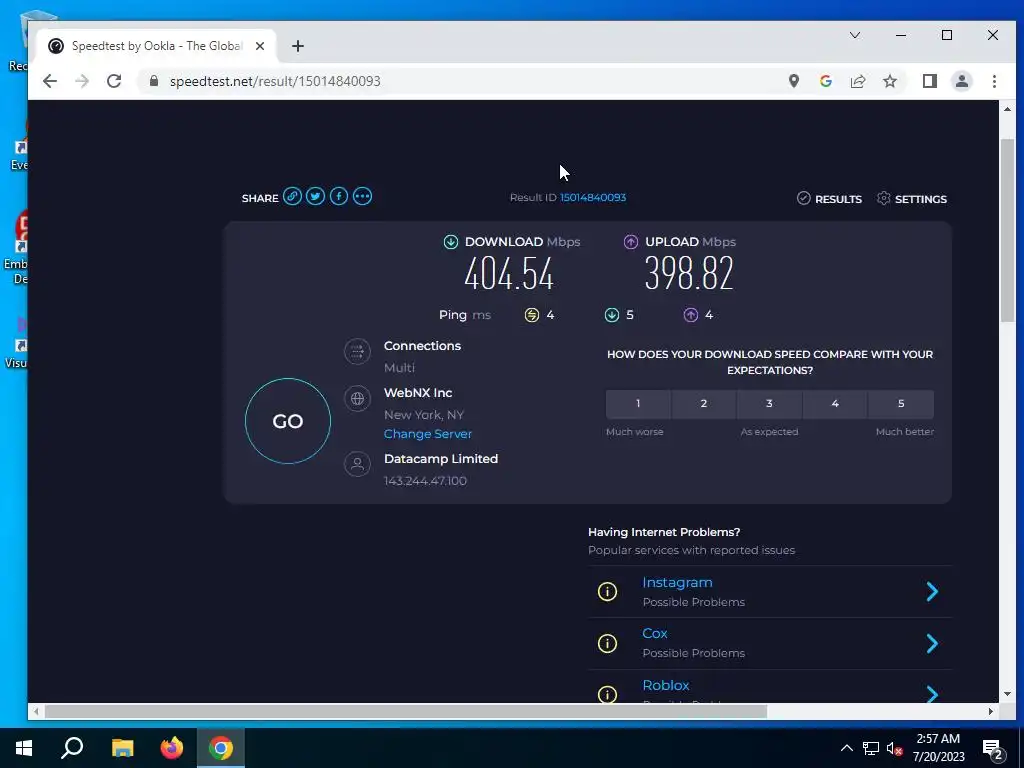The height and width of the screenshot is (768, 1024).
Task: Open more share options icon
Action: click(362, 197)
